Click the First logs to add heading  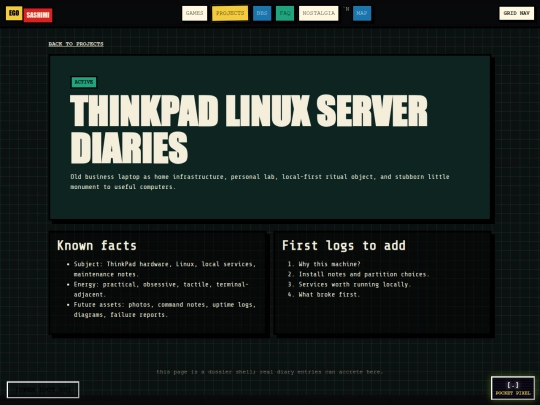(x=344, y=246)
